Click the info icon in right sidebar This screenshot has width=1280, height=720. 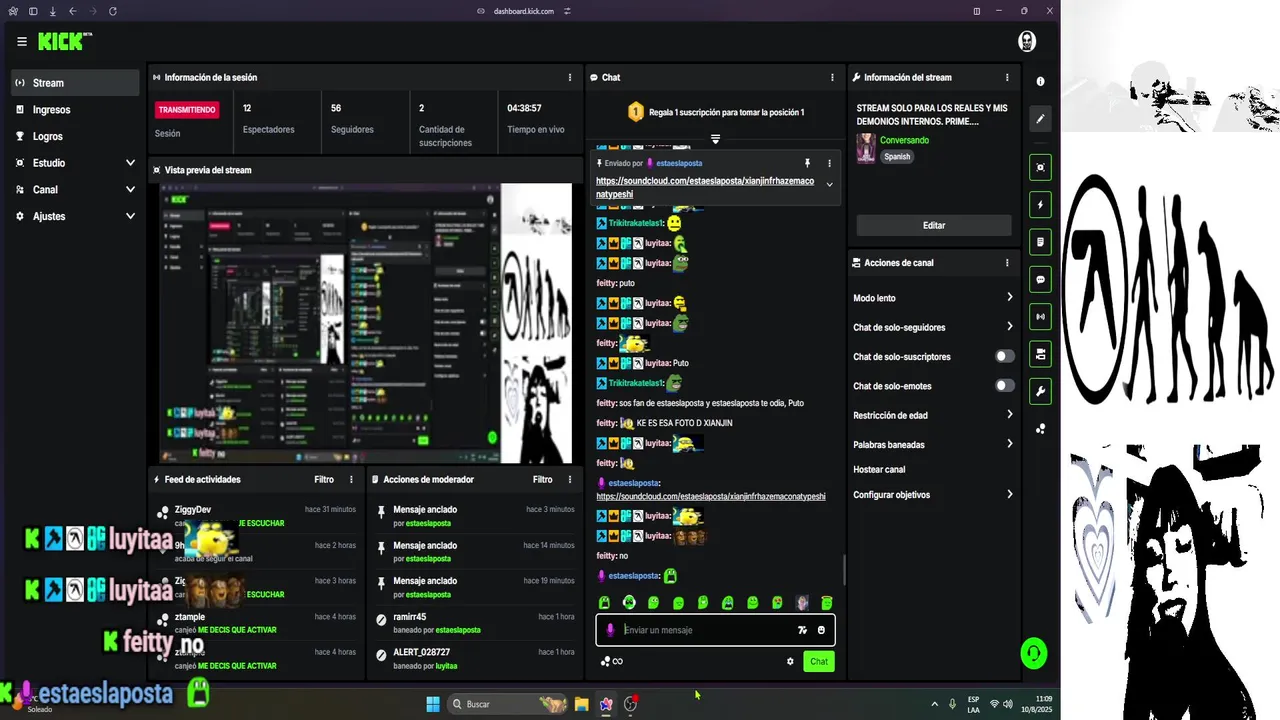click(1040, 81)
